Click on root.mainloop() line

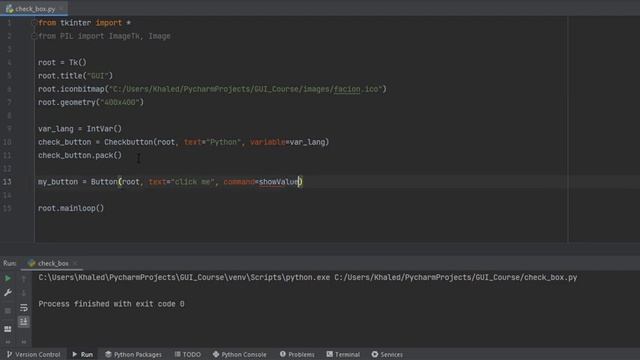[x=71, y=209]
